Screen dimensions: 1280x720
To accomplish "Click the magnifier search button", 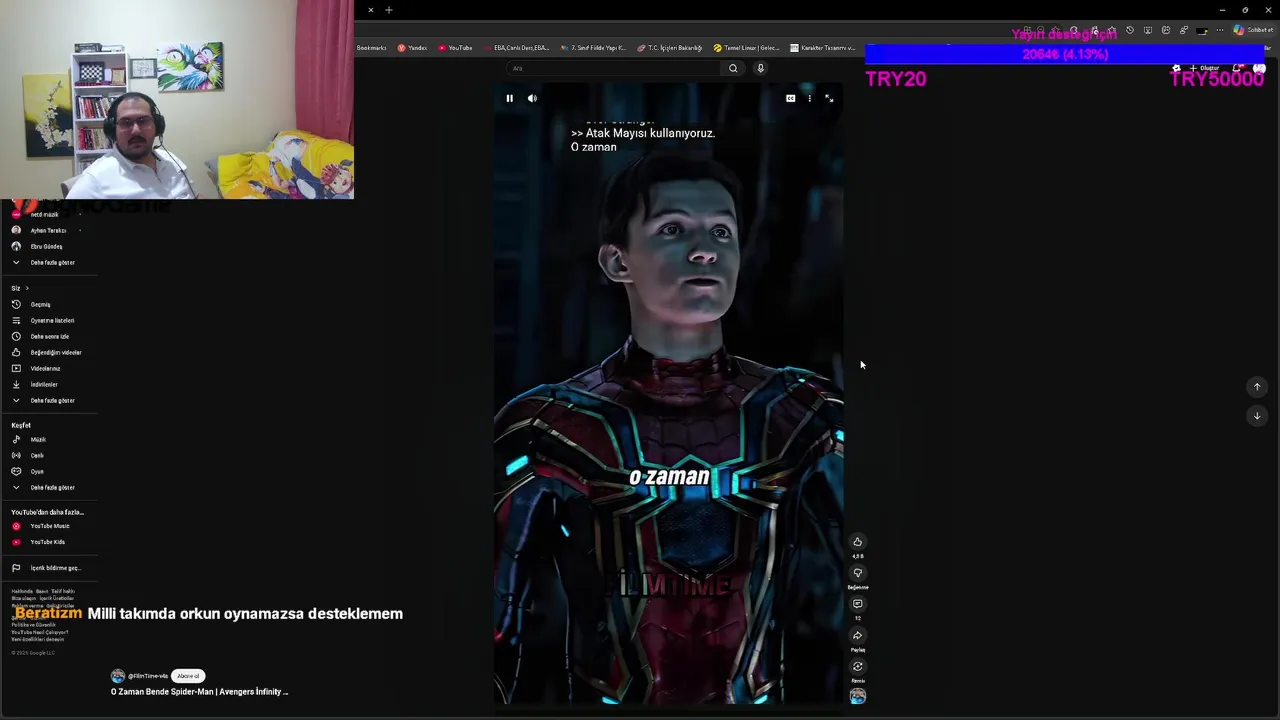I will pos(733,68).
